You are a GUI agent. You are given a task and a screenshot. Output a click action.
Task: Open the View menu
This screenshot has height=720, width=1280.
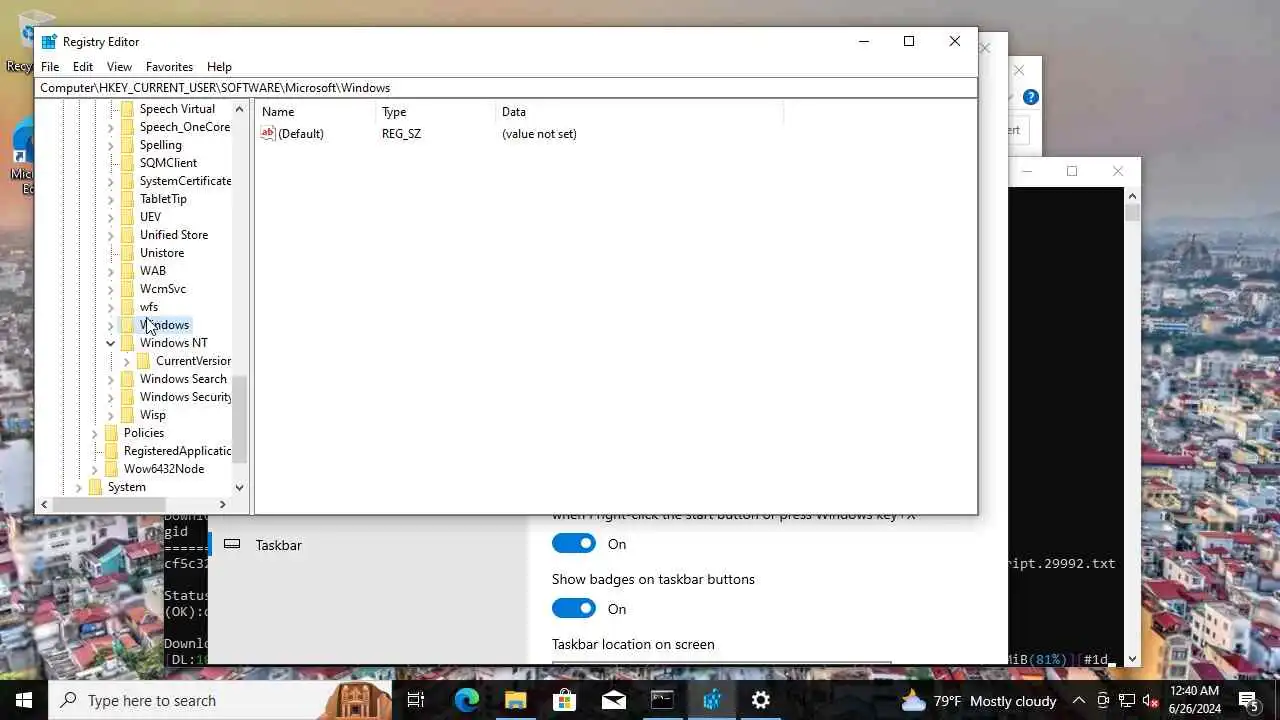tap(119, 67)
